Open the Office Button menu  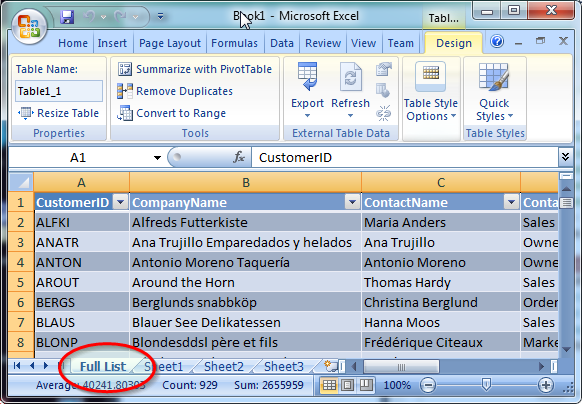pos(29,26)
